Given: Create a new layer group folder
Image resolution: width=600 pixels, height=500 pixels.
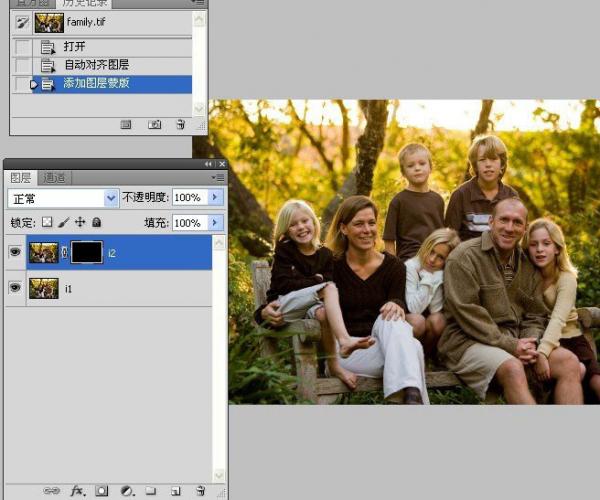Looking at the screenshot, I should 151,490.
